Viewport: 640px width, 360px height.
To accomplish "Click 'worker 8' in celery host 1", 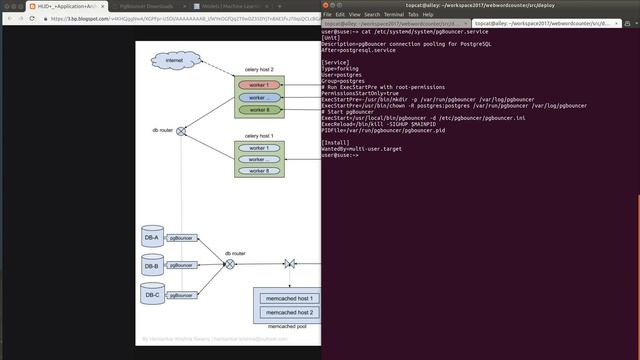I will (x=259, y=171).
